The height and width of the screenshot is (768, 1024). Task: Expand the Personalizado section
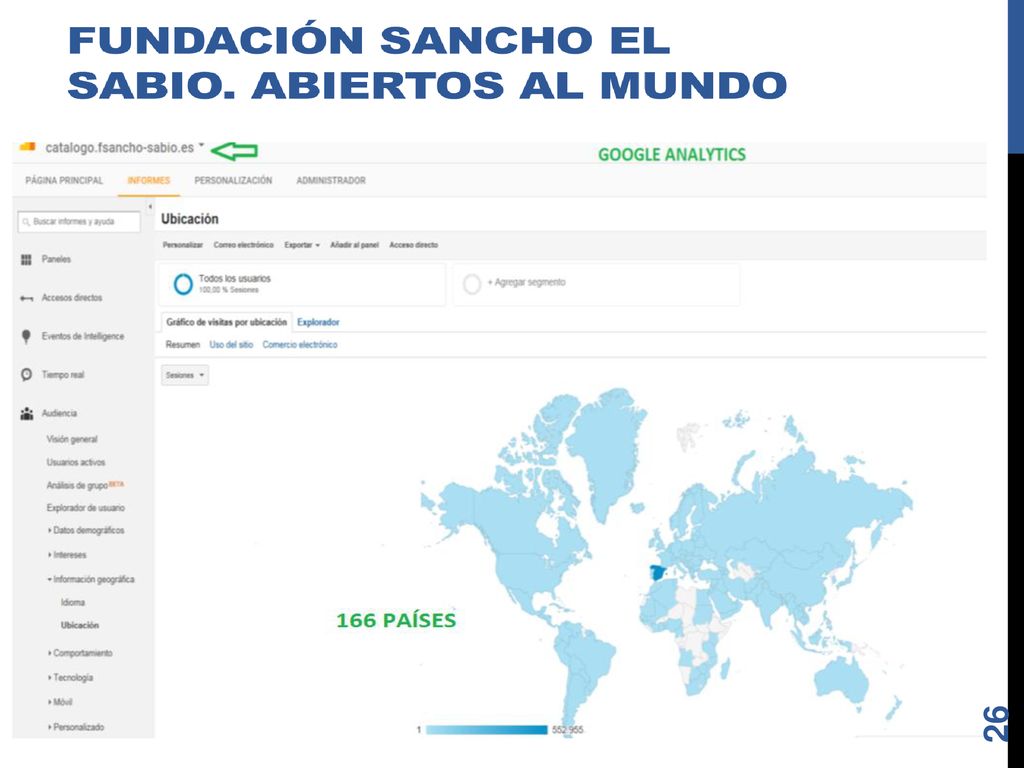click(76, 727)
